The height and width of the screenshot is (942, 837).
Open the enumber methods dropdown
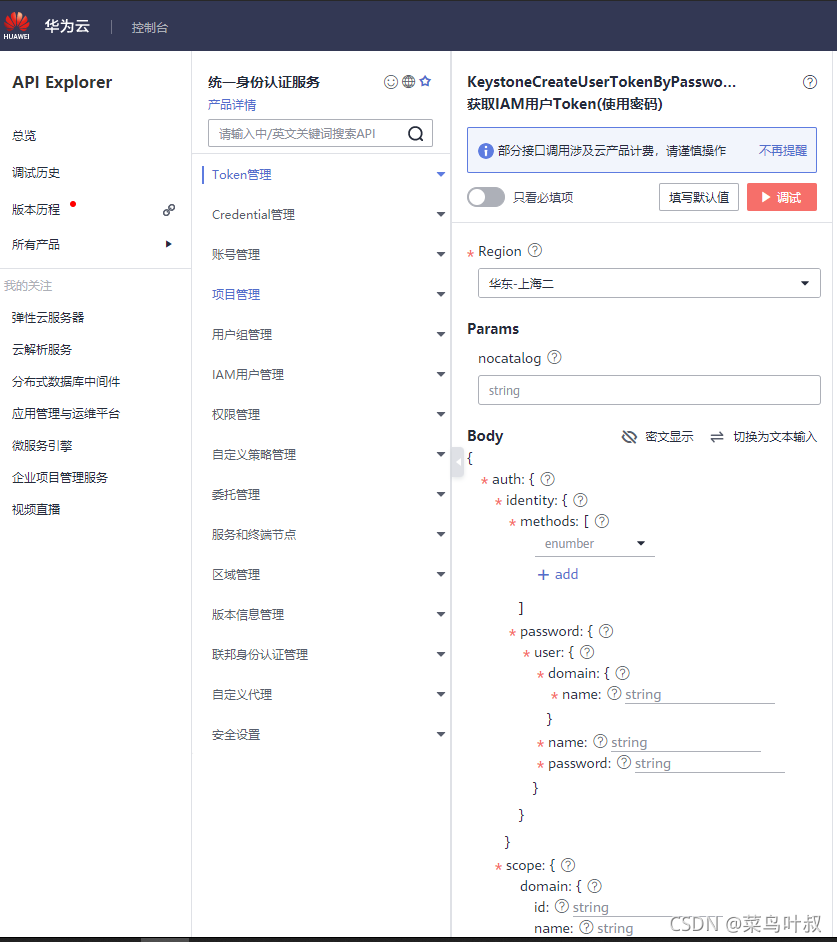[594, 544]
